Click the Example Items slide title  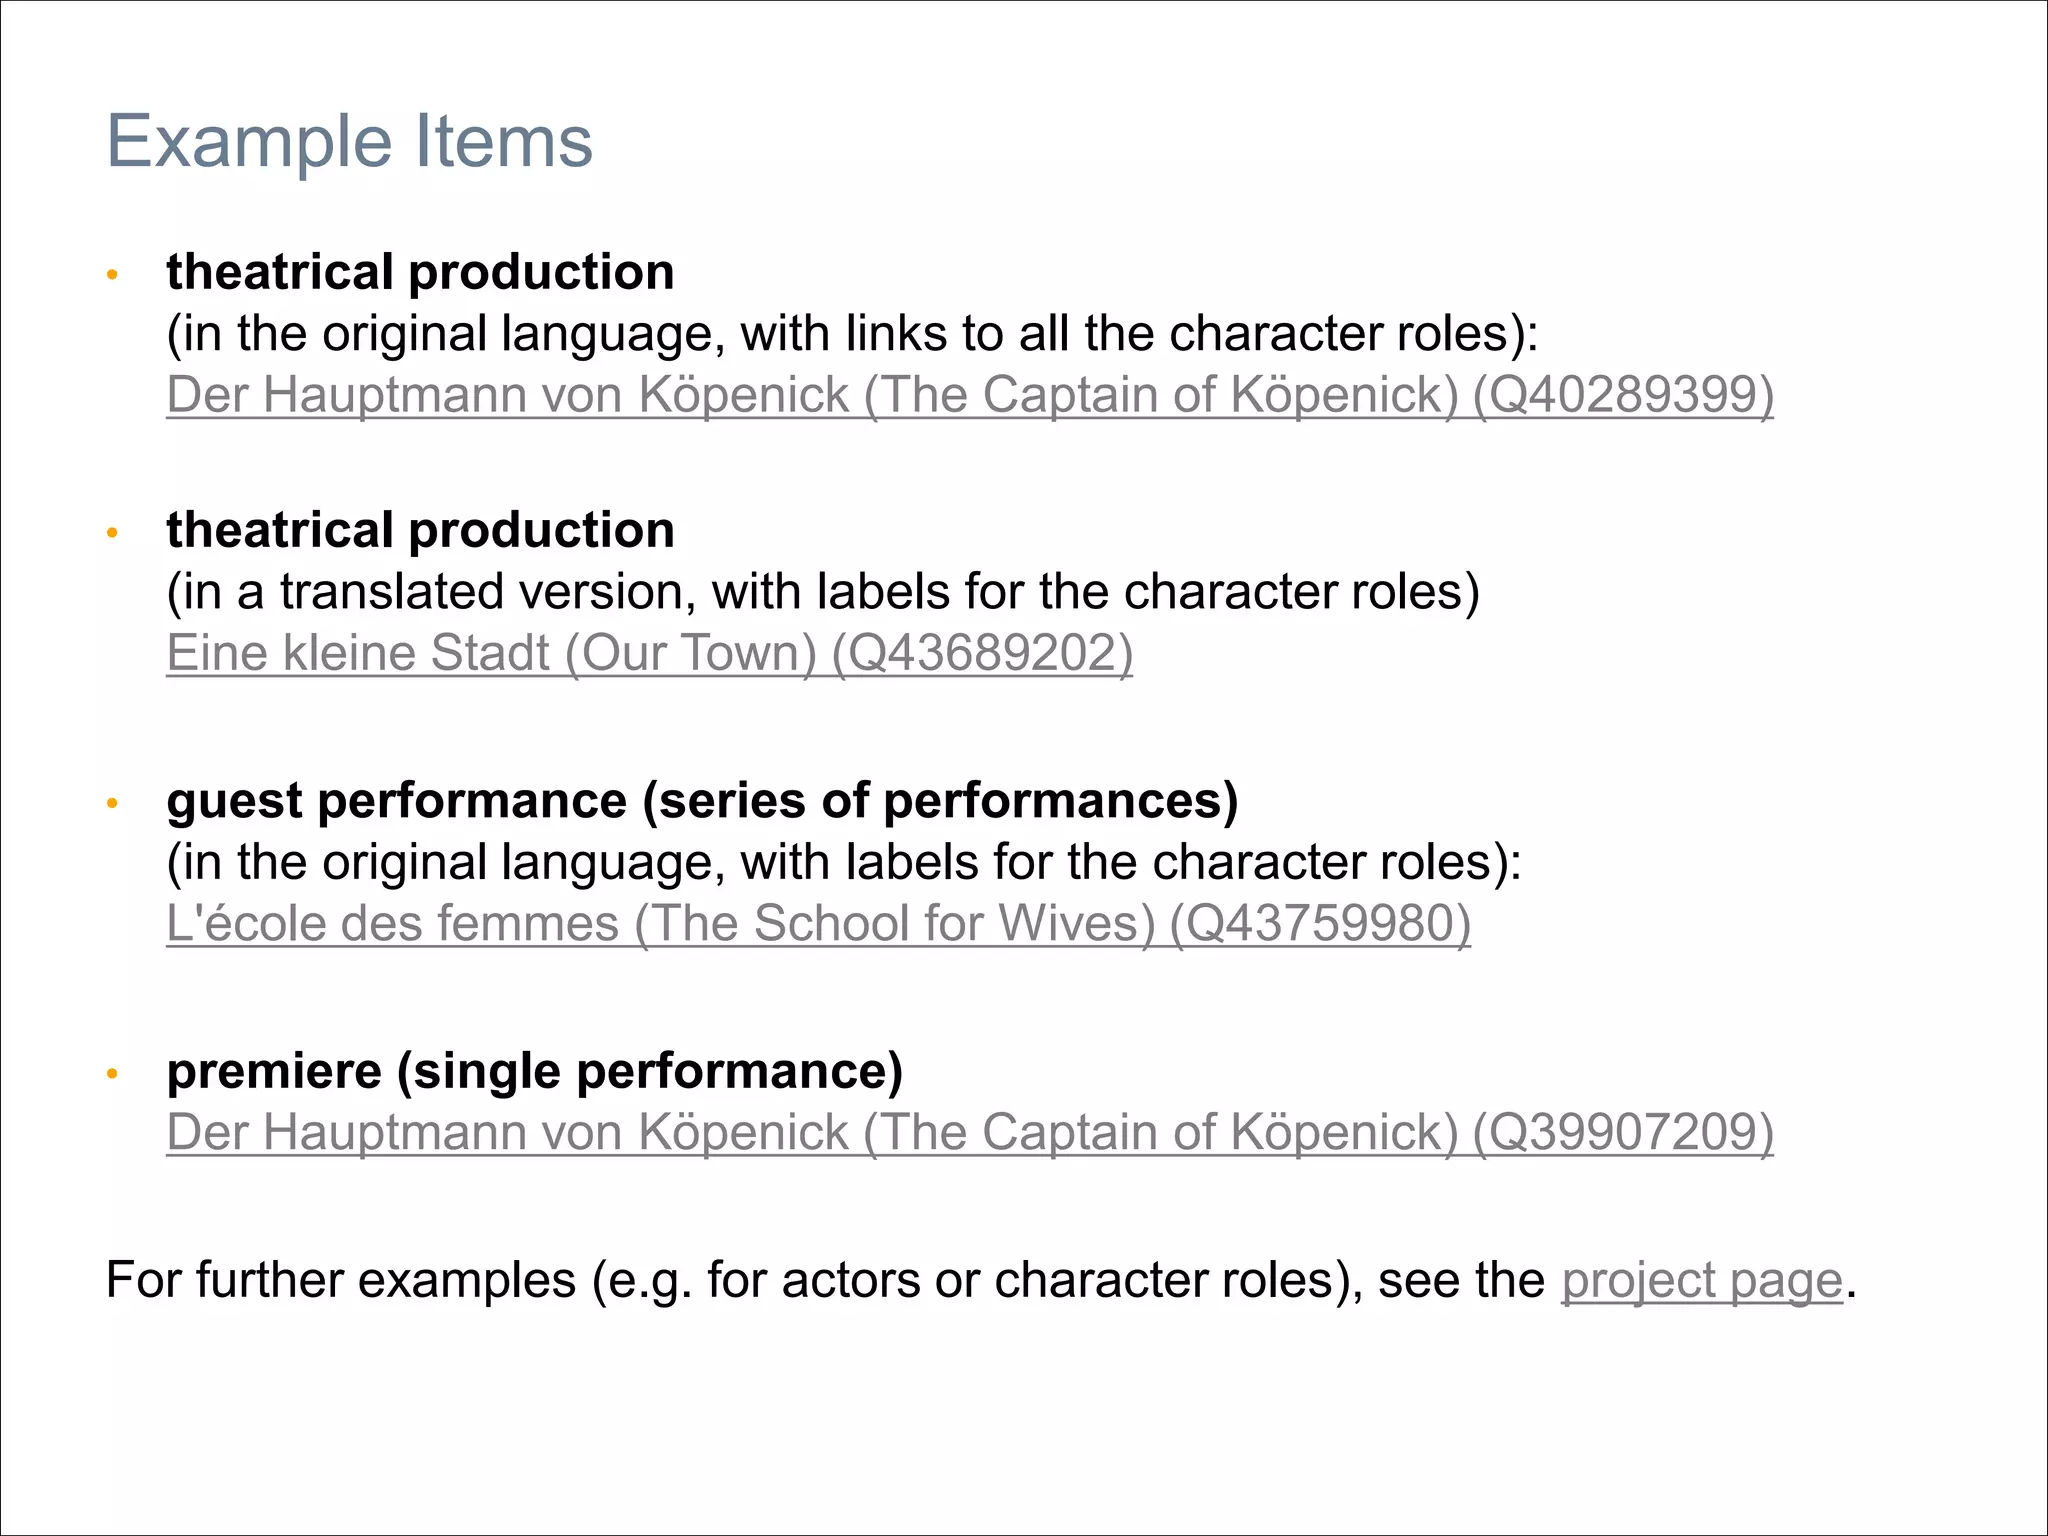coord(349,141)
